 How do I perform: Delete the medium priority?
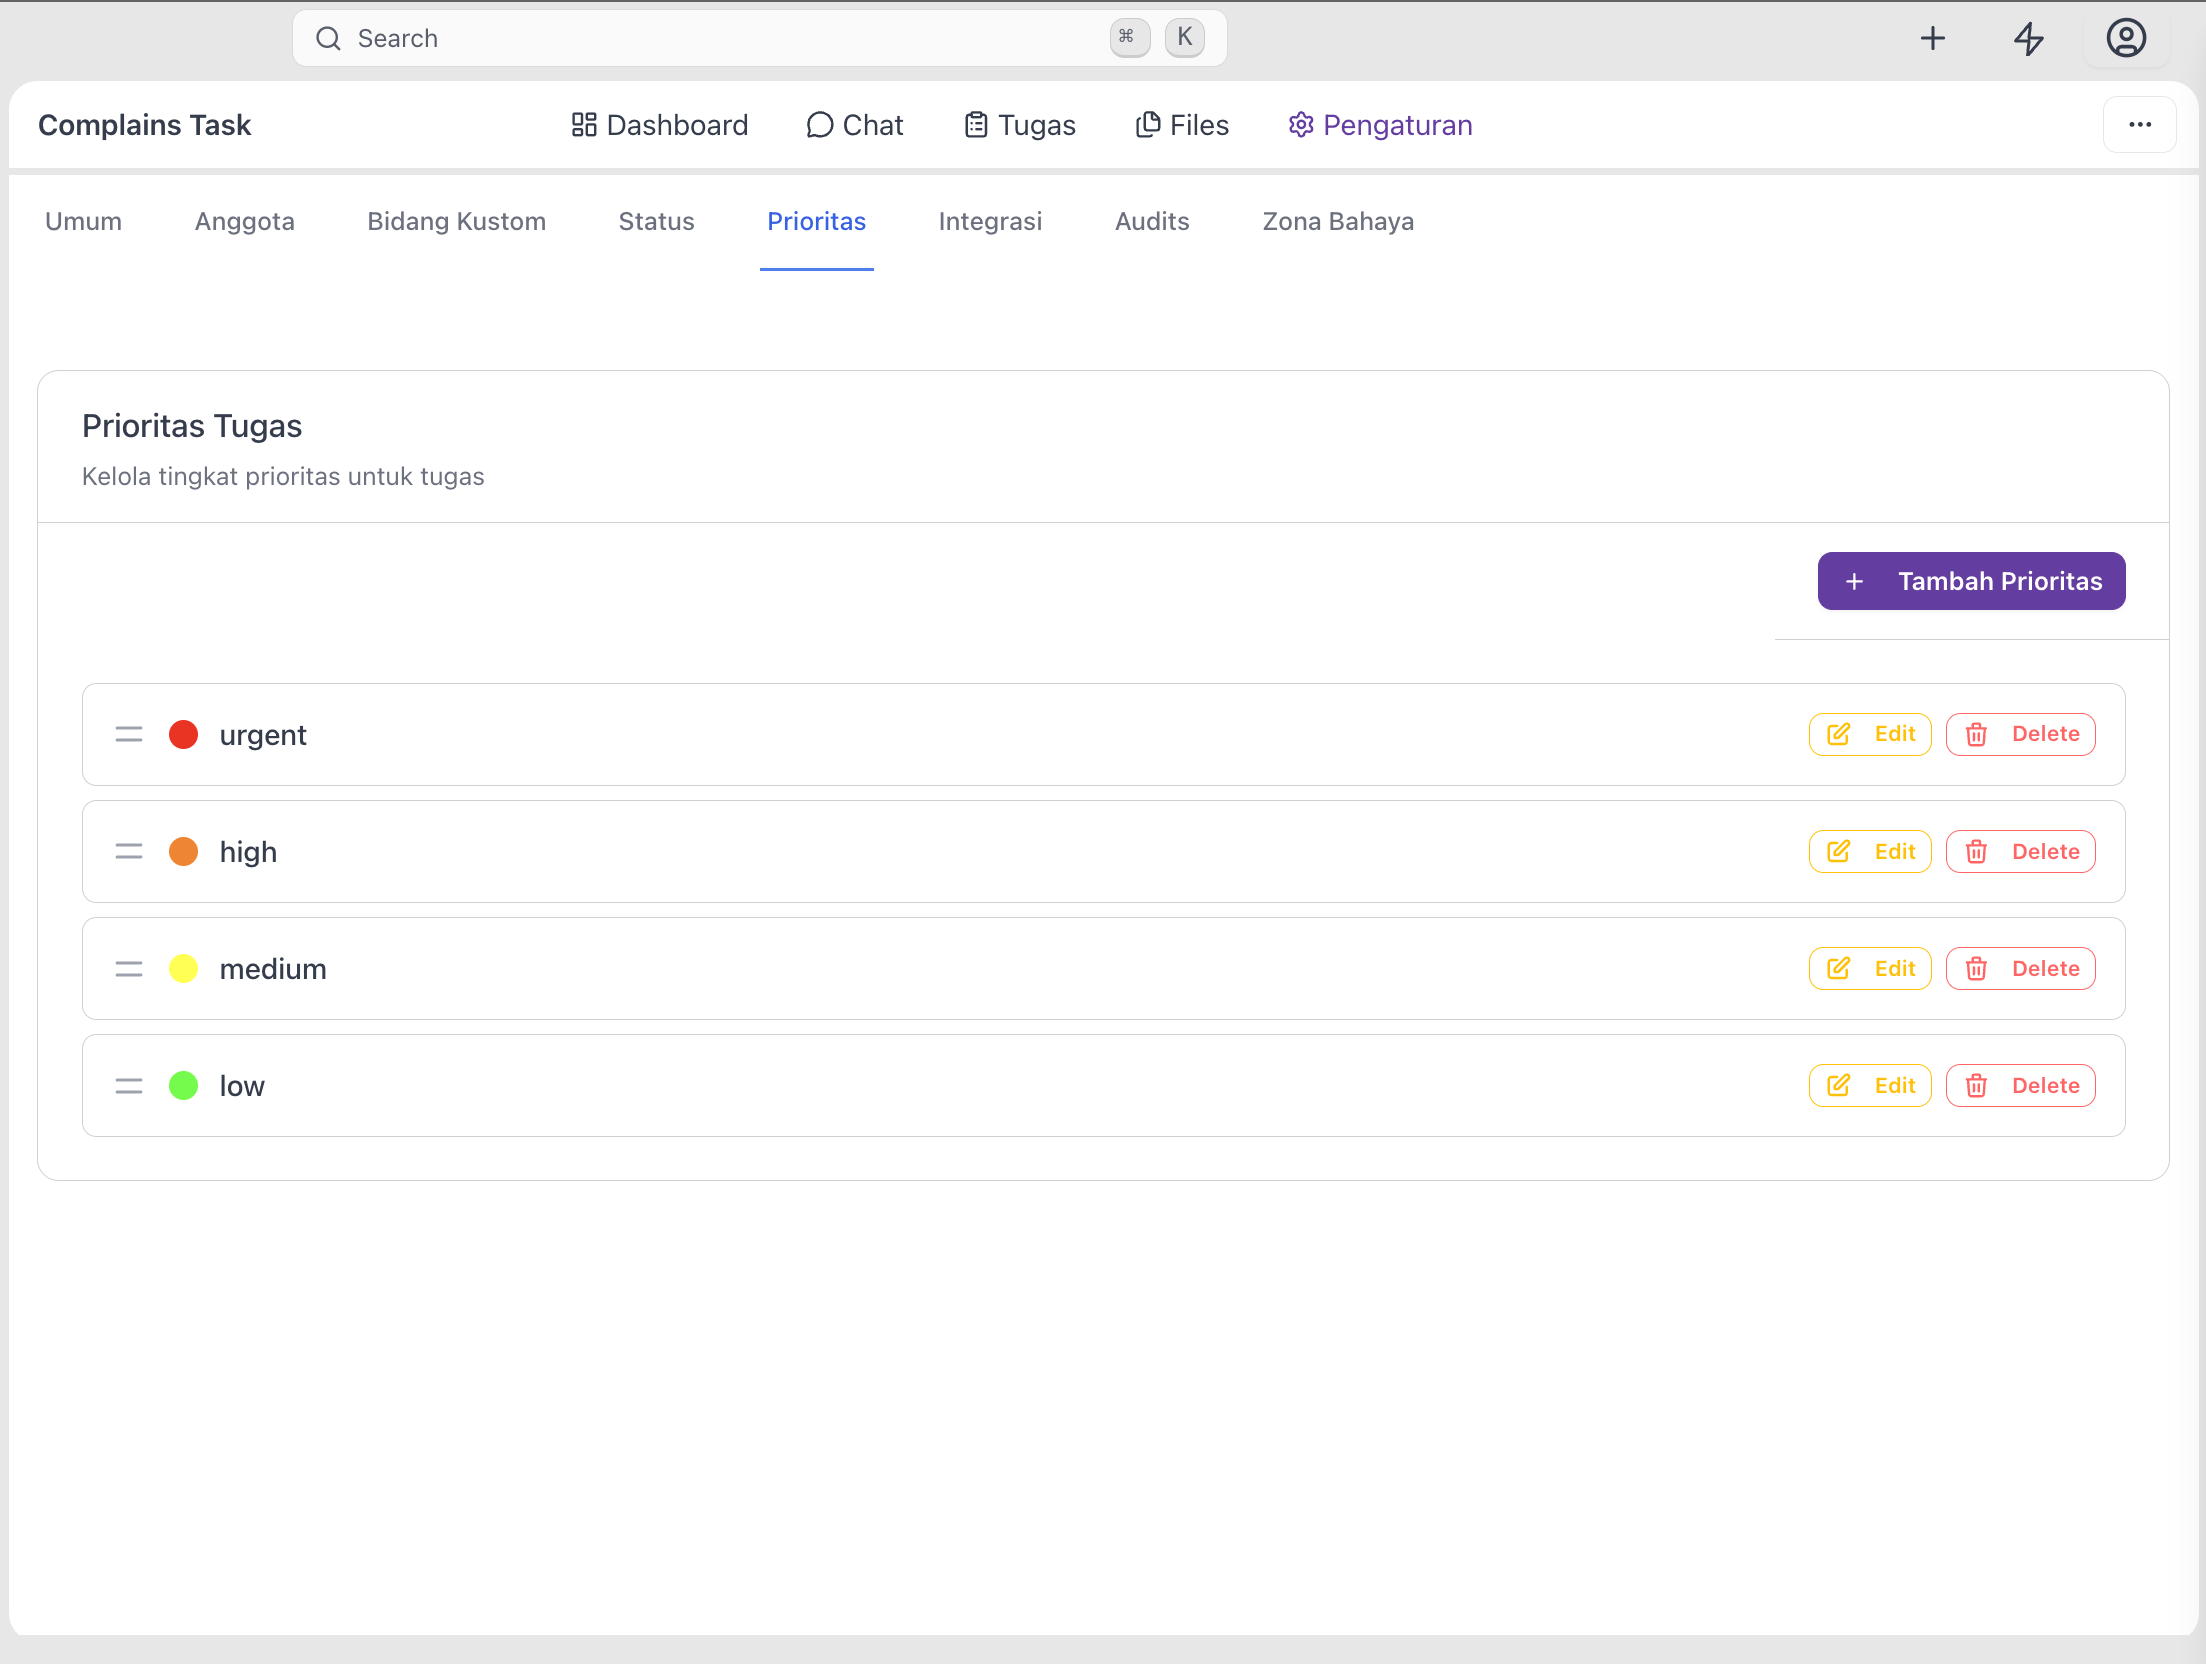click(2020, 969)
